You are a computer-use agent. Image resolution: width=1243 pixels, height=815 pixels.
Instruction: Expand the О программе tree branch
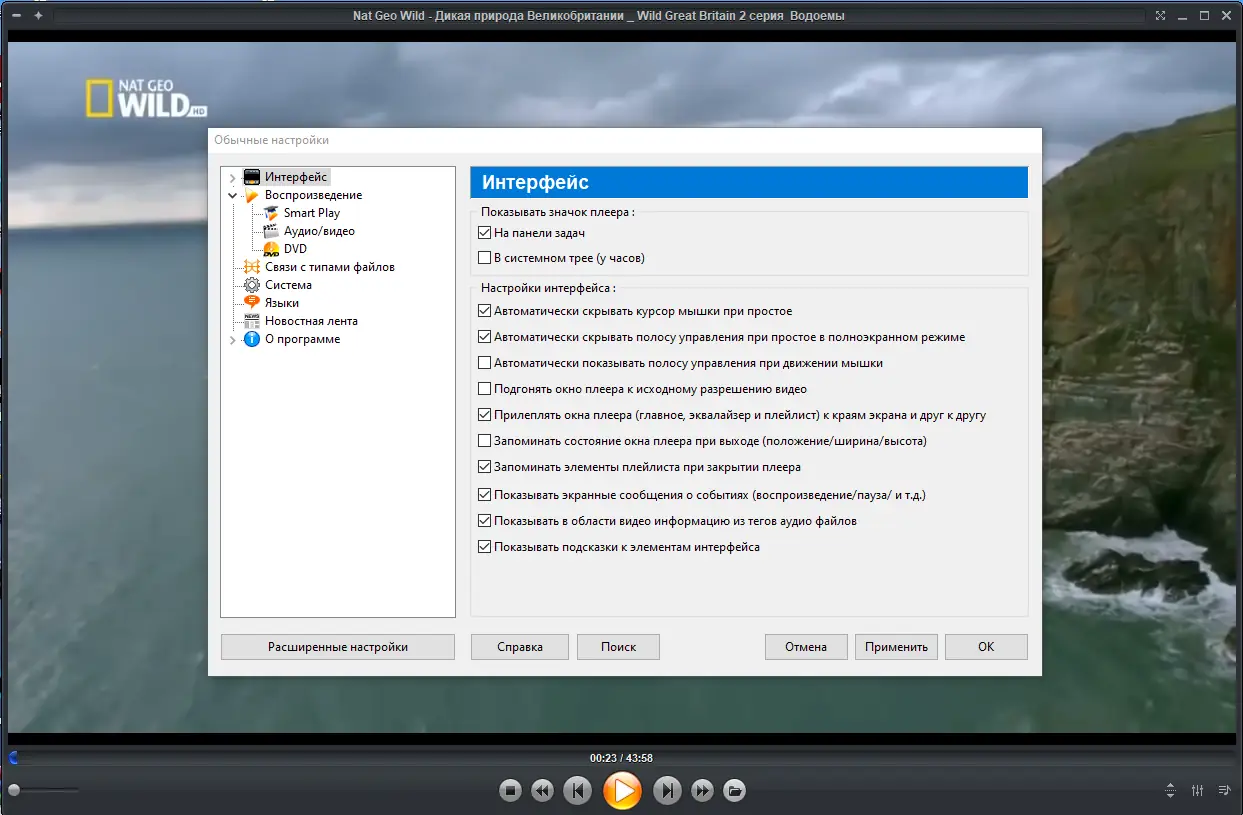[x=232, y=339]
